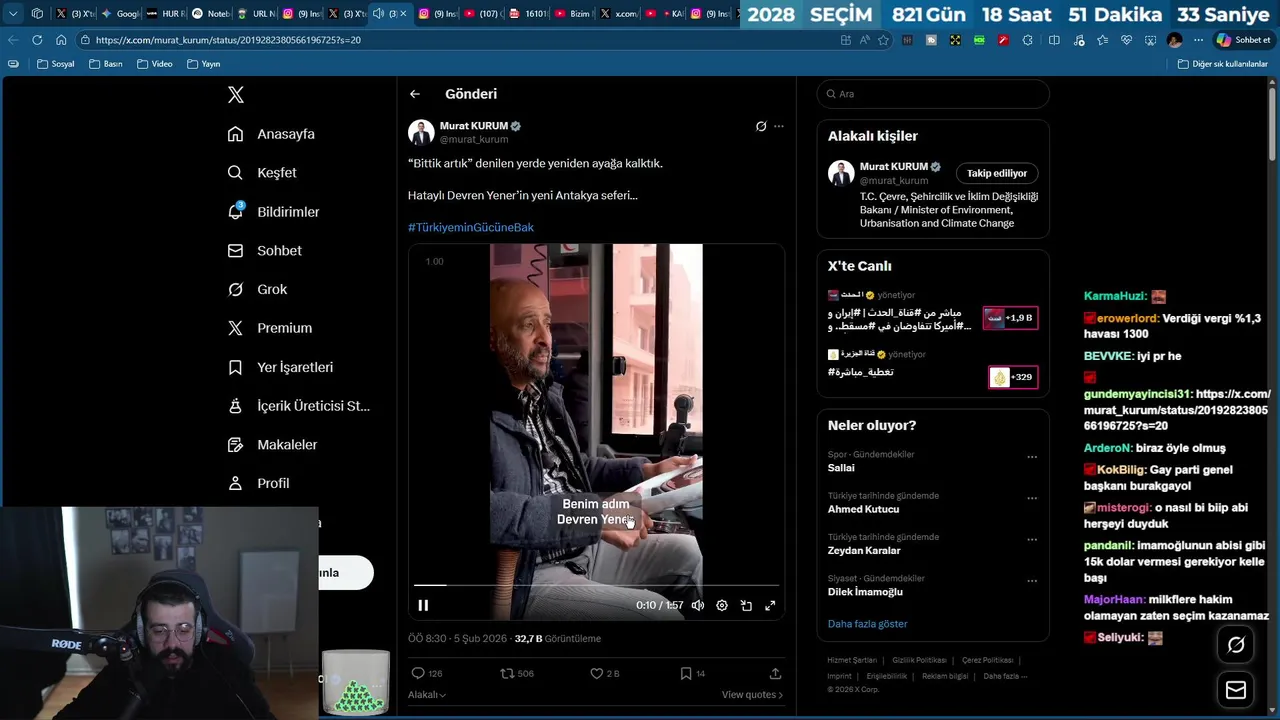Open browser settings and more menu
Screen dimensions: 1280x720
(x=1198, y=40)
